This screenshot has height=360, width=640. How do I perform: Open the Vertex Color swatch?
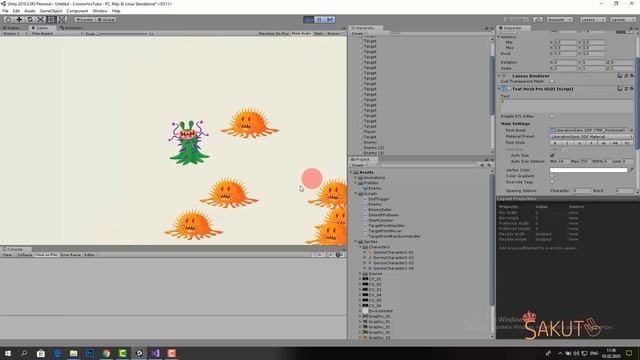pos(588,170)
